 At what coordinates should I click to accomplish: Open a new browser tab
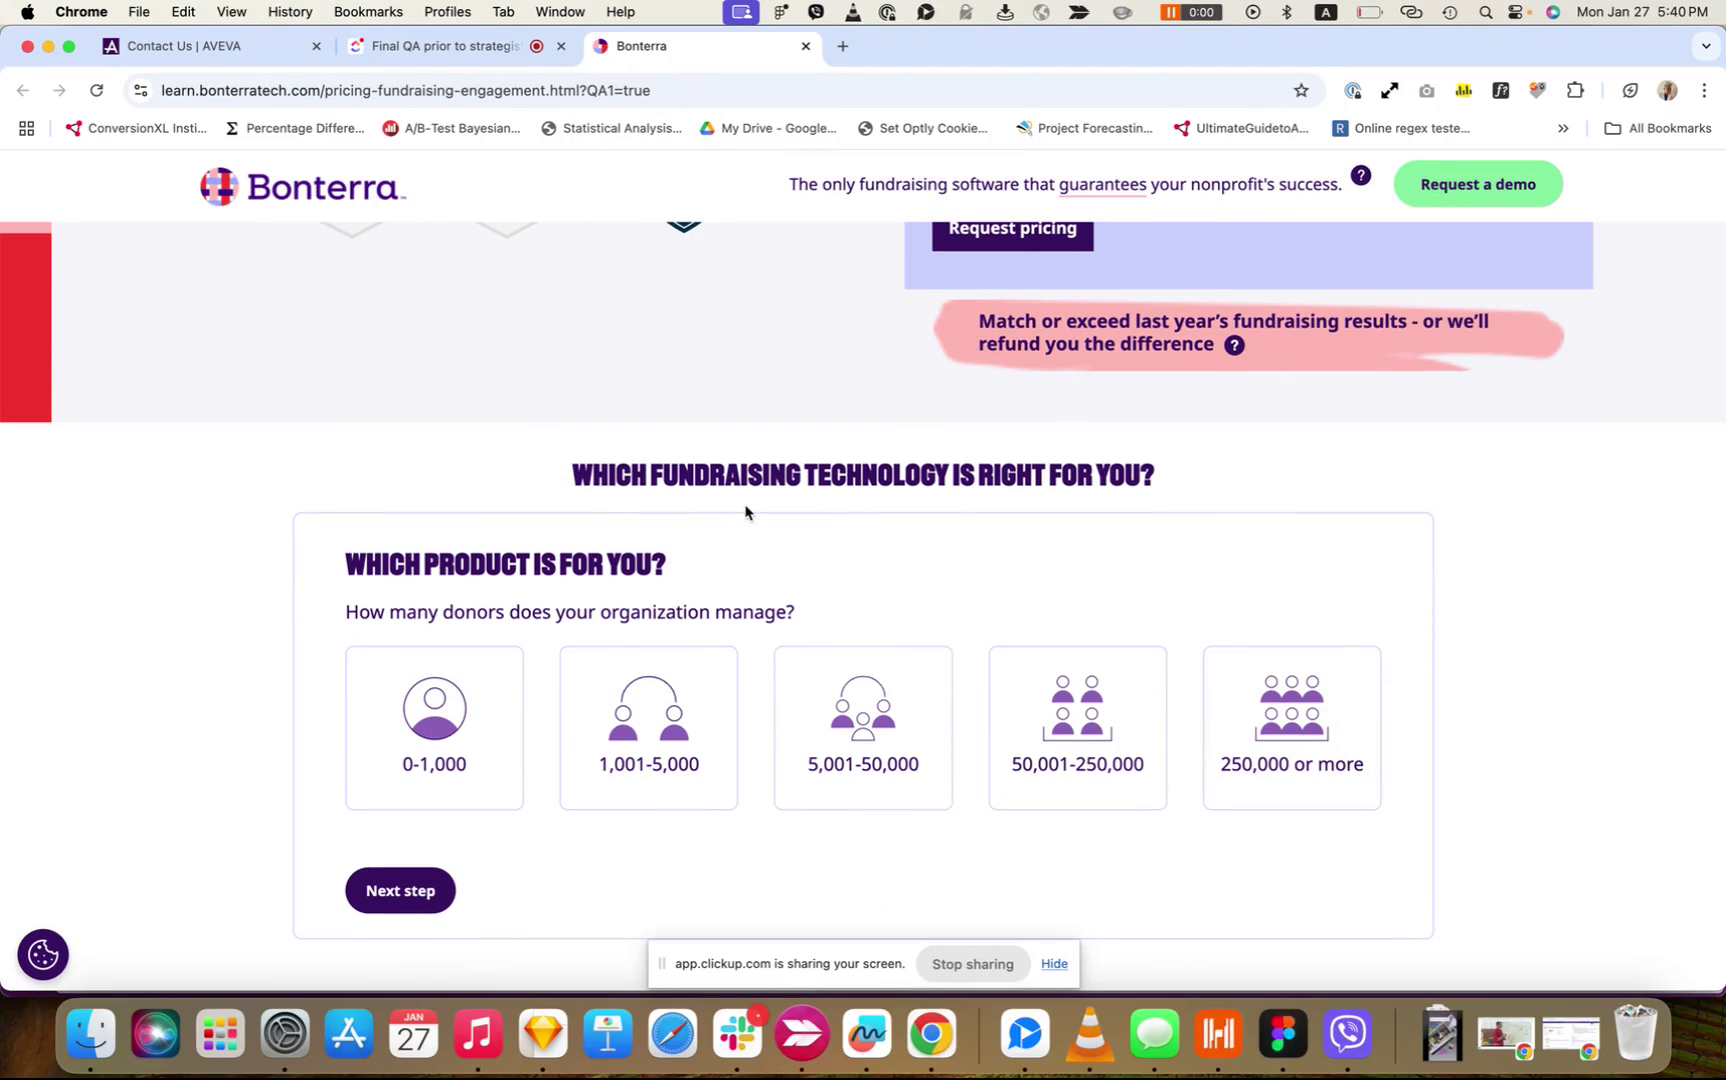(x=842, y=46)
